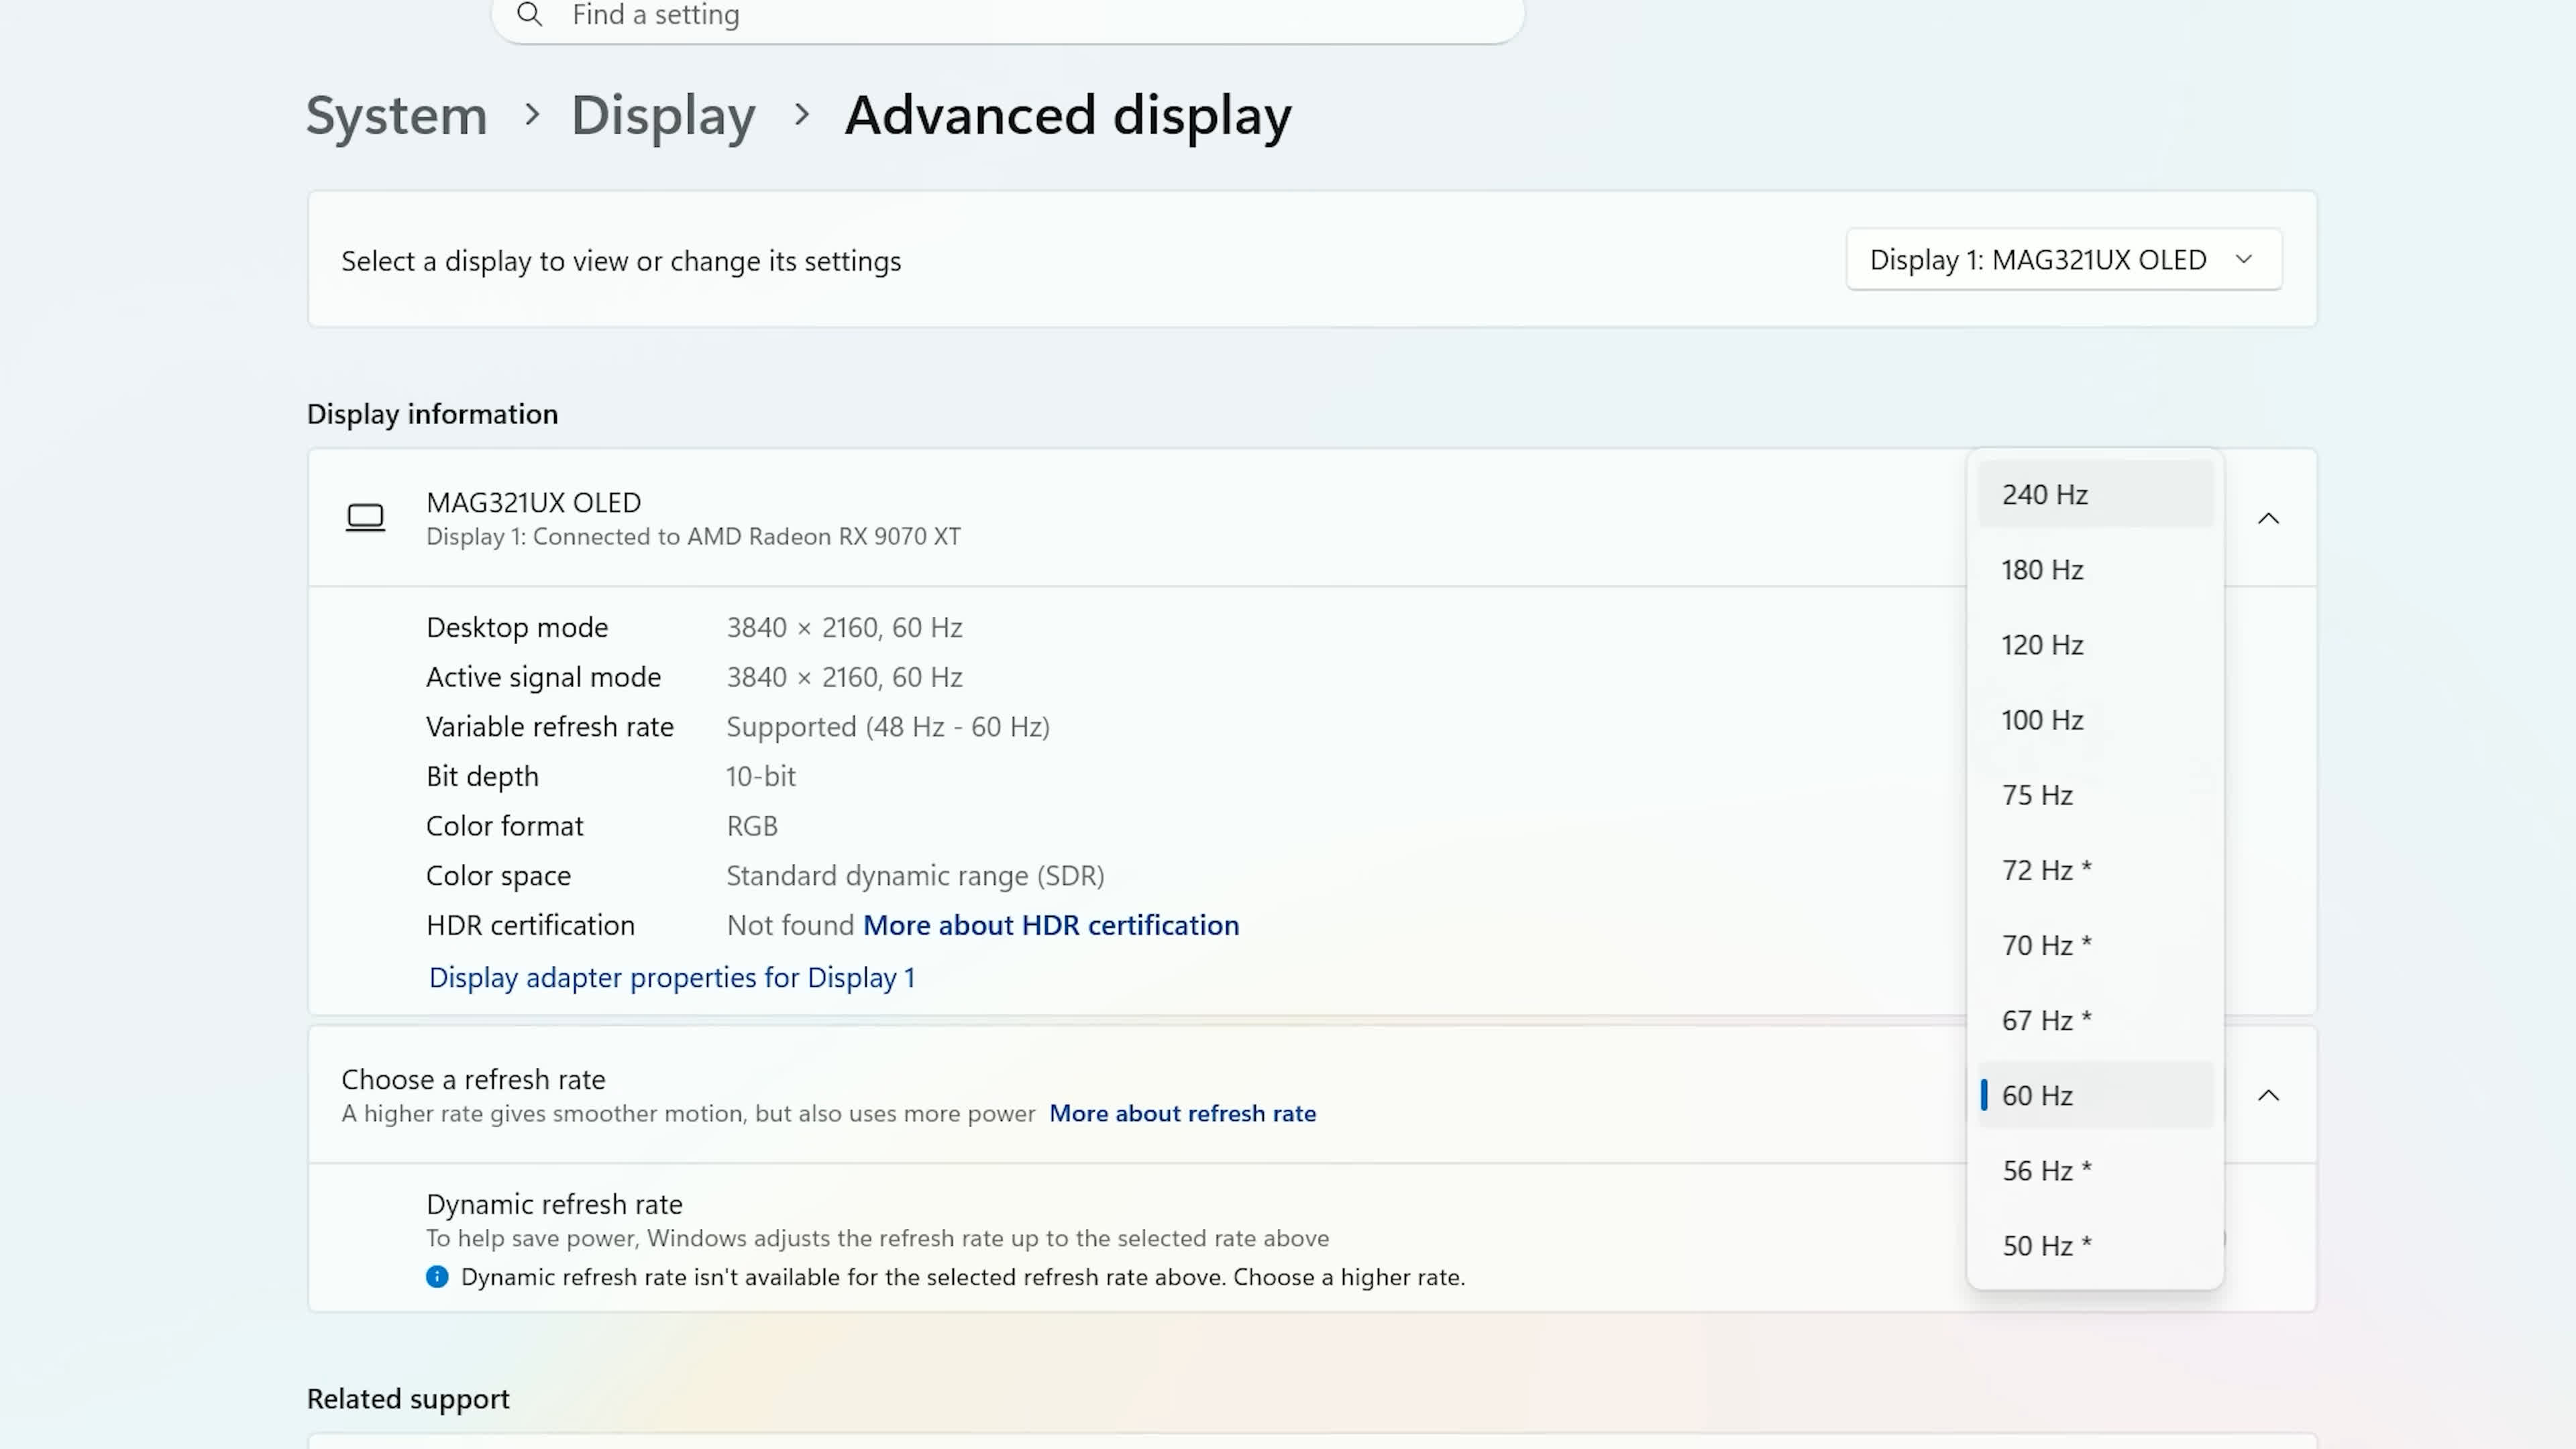Click the Advanced display page title

pyautogui.click(x=1068, y=115)
